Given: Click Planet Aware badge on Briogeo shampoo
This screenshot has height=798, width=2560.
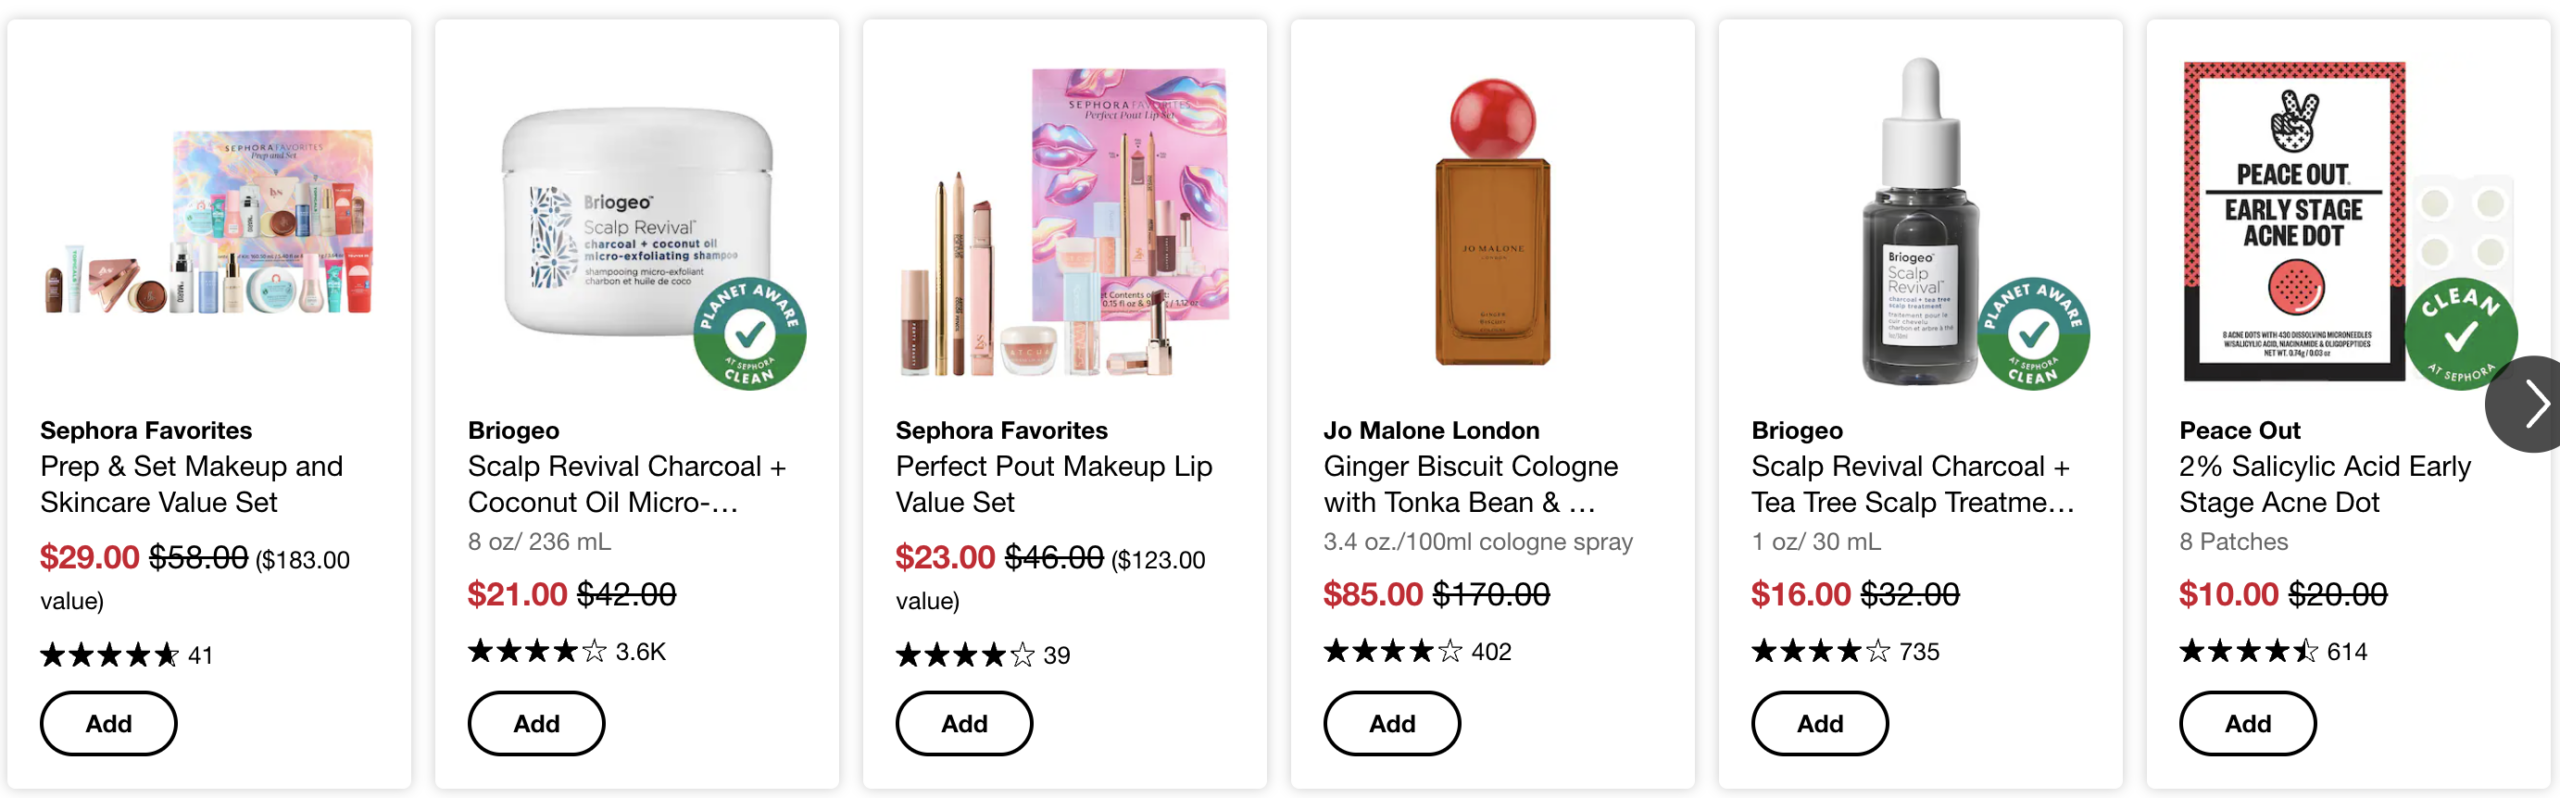Looking at the screenshot, I should pos(750,334).
